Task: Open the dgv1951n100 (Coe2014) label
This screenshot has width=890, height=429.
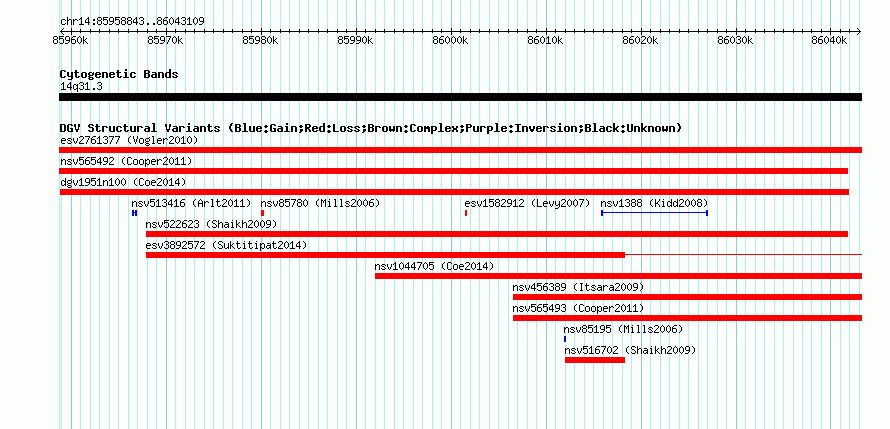Action: pos(123,182)
